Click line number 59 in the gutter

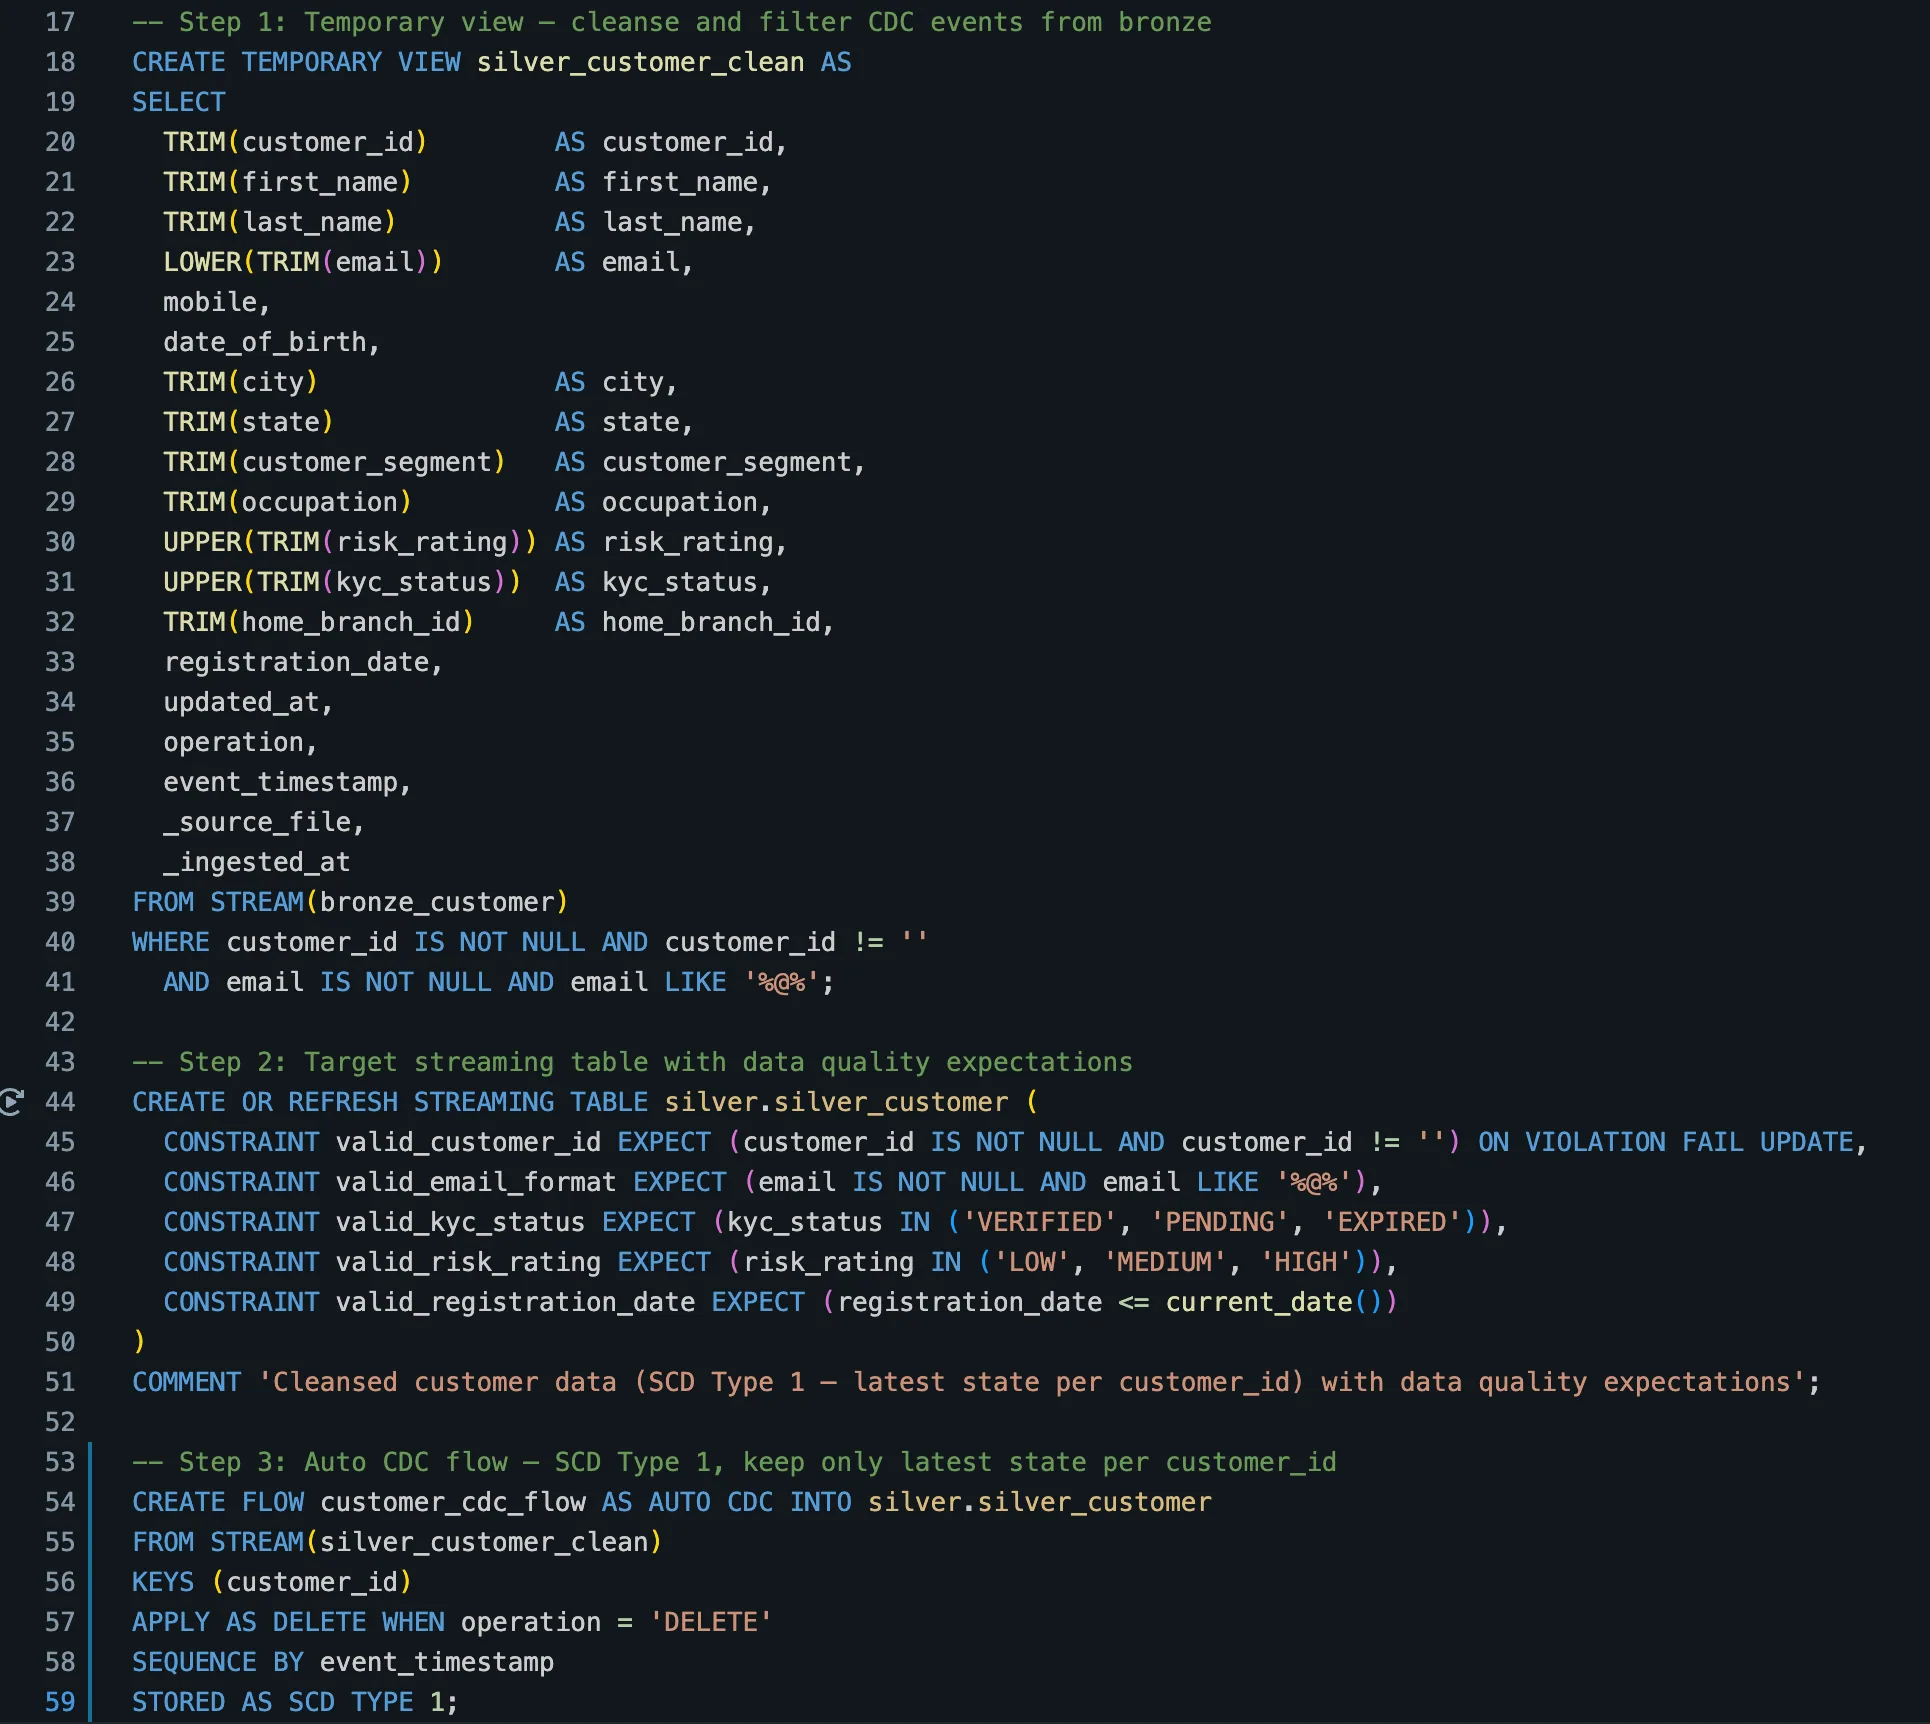coord(60,1702)
